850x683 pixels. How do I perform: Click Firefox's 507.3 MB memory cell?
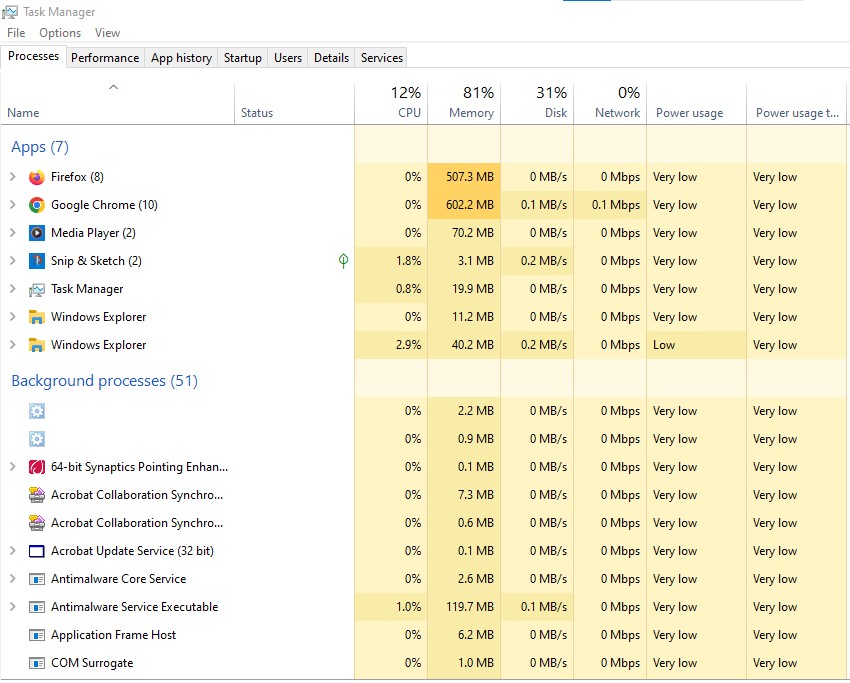tap(464, 177)
